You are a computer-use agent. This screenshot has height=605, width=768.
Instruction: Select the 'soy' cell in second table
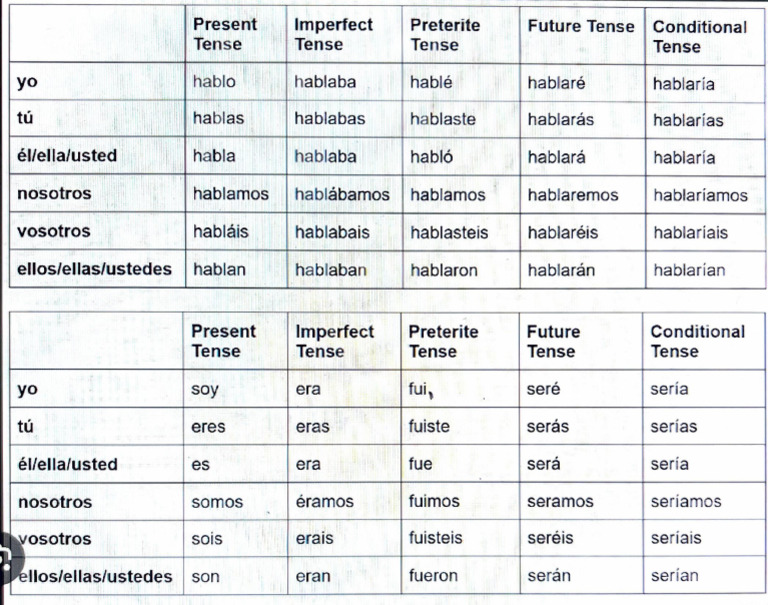pos(204,389)
